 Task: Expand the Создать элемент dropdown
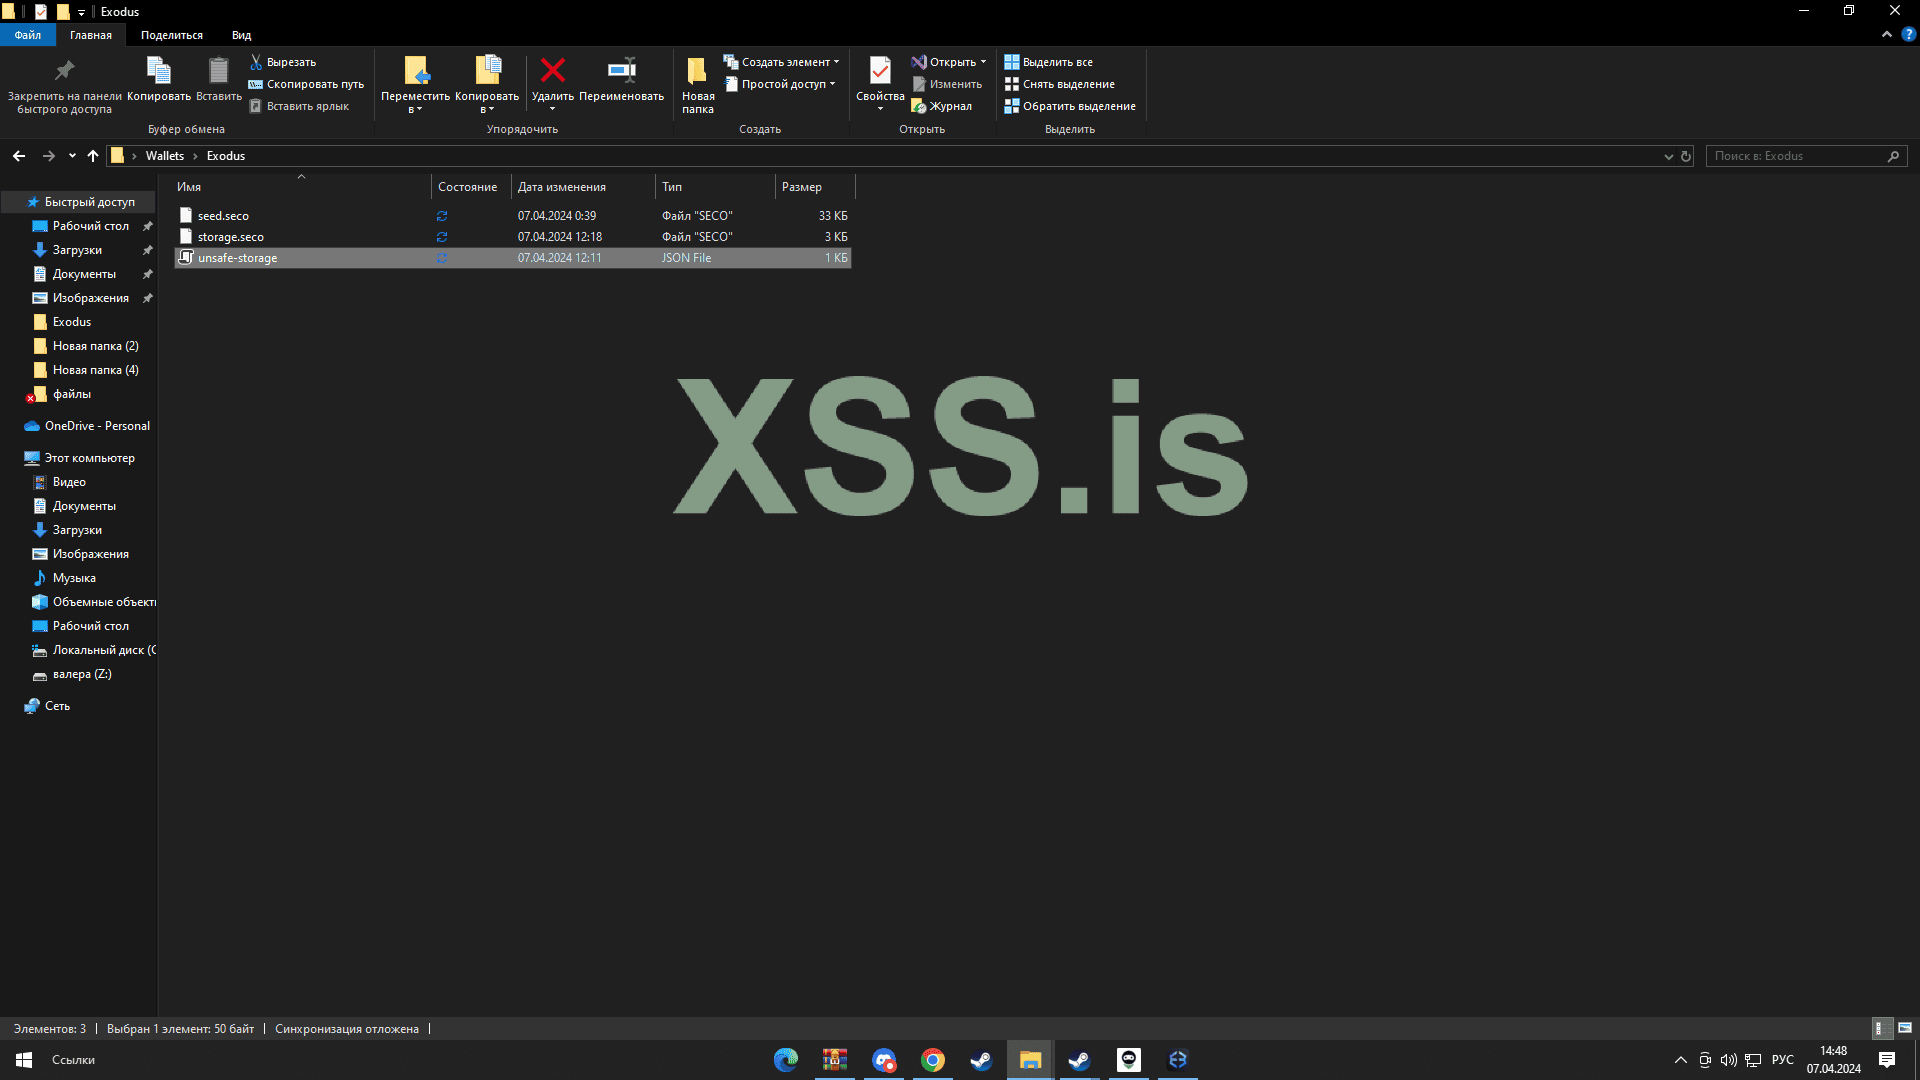(x=836, y=62)
